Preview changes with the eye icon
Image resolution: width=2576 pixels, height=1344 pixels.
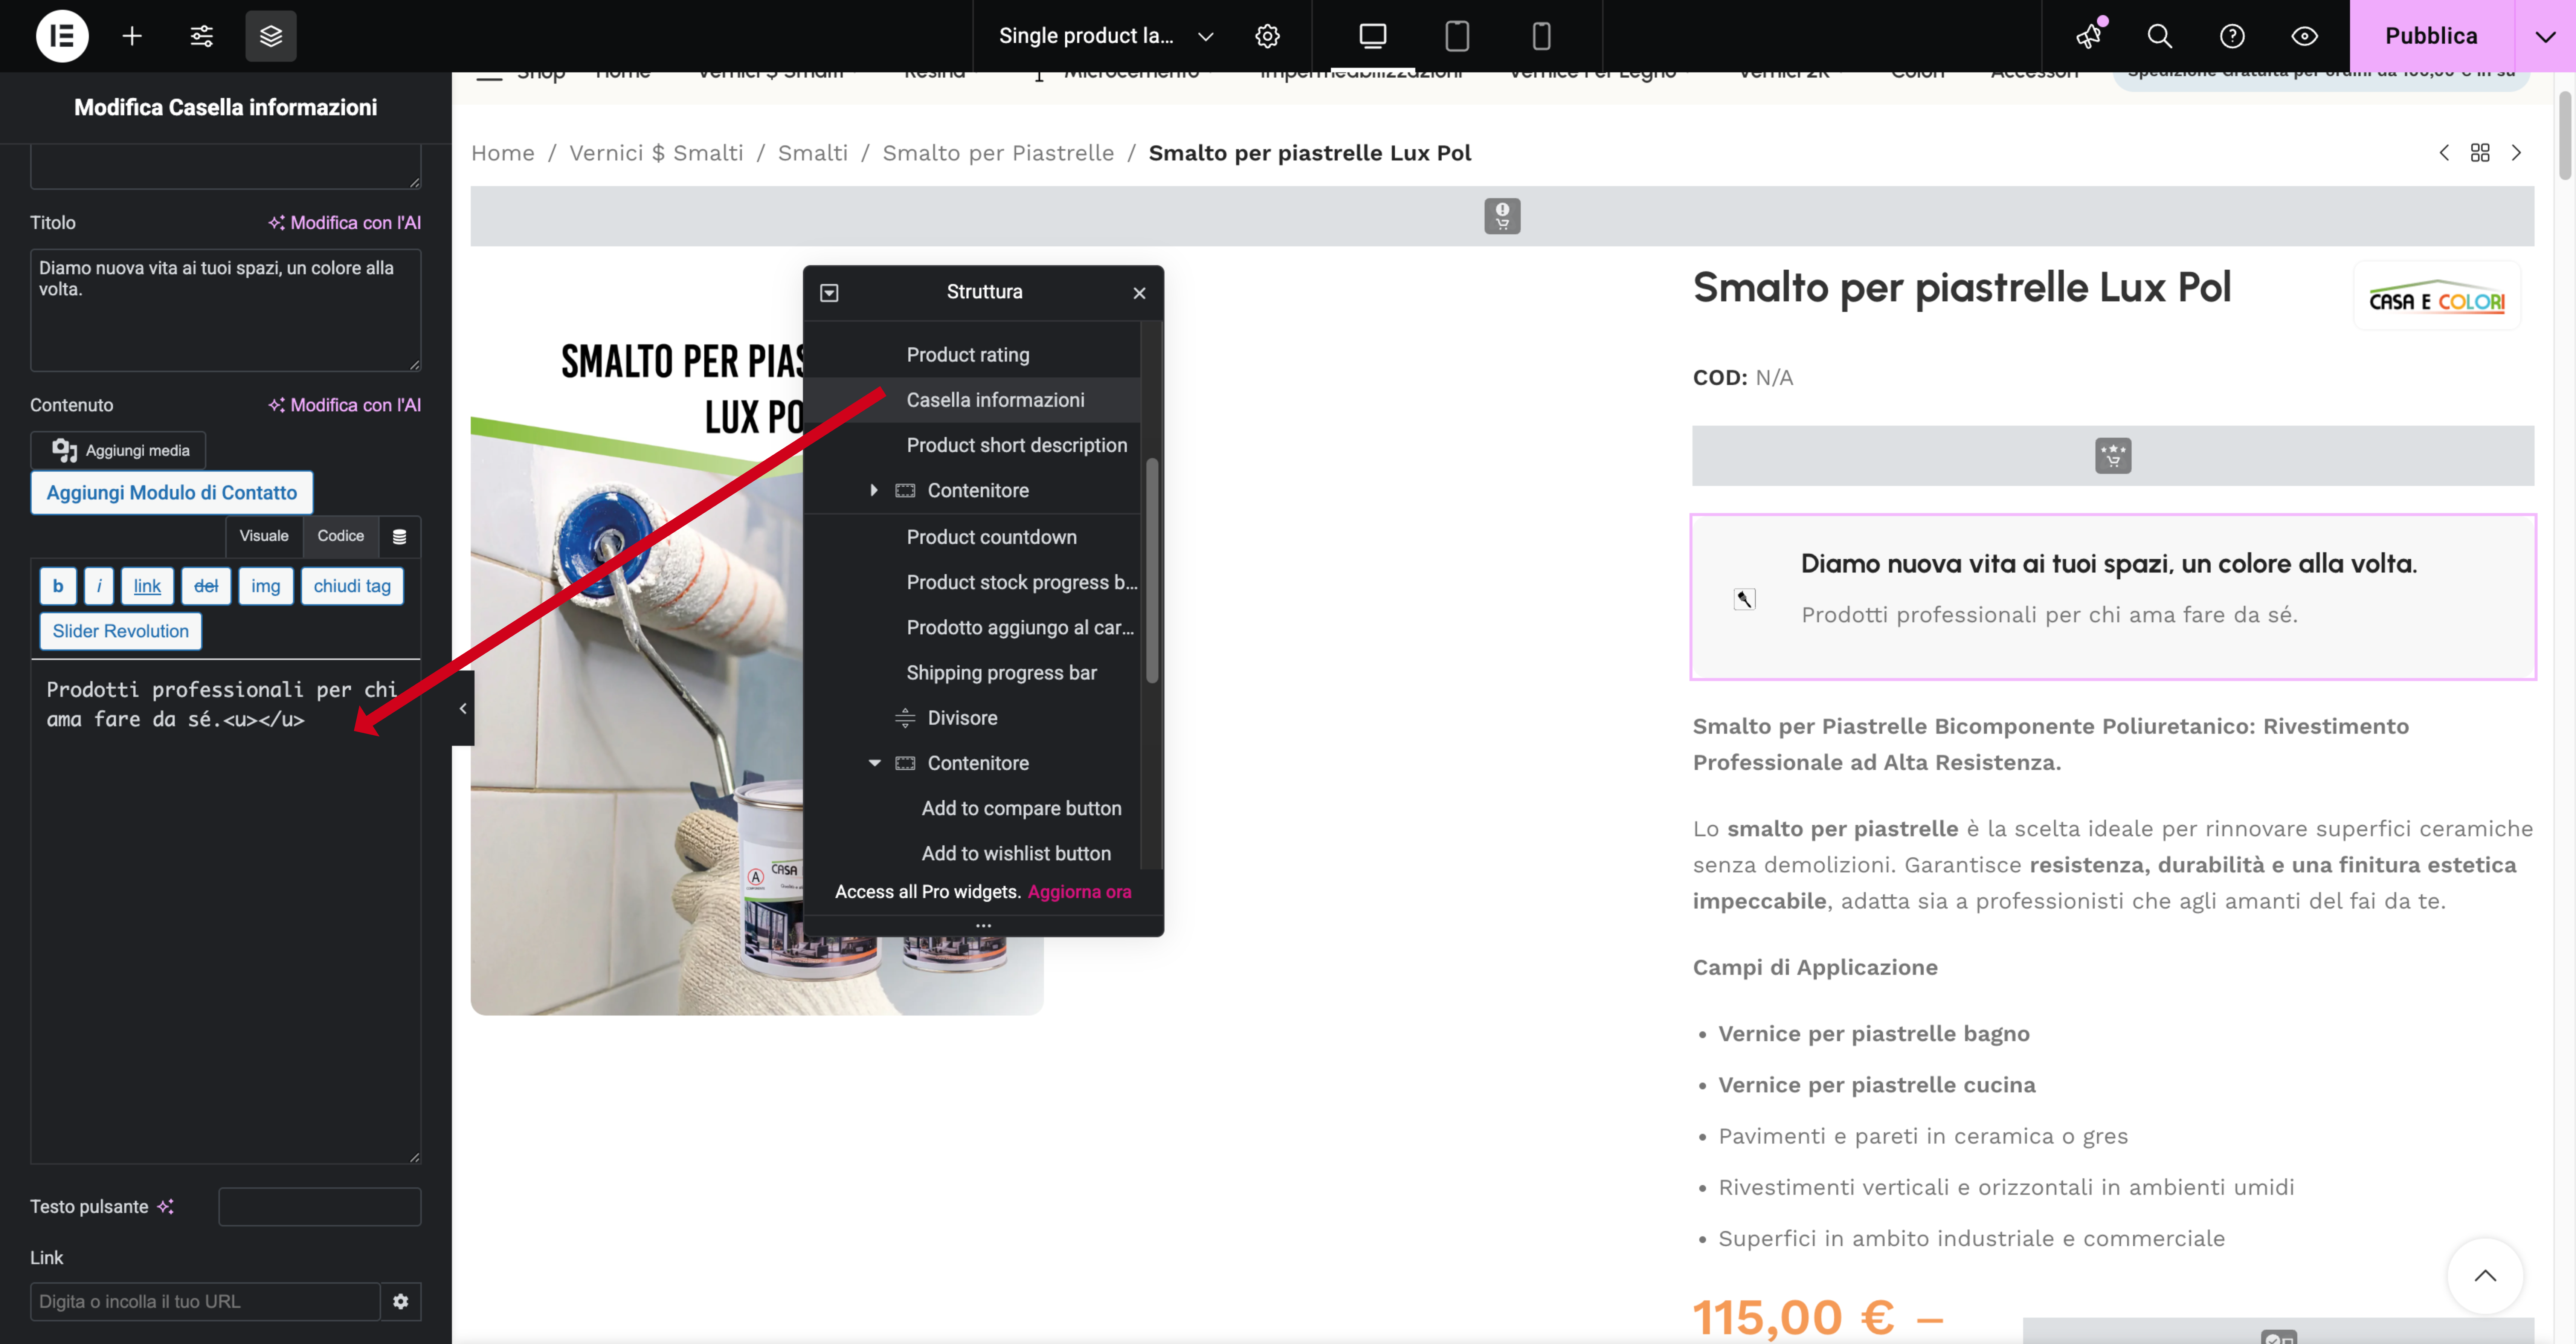pos(2304,36)
